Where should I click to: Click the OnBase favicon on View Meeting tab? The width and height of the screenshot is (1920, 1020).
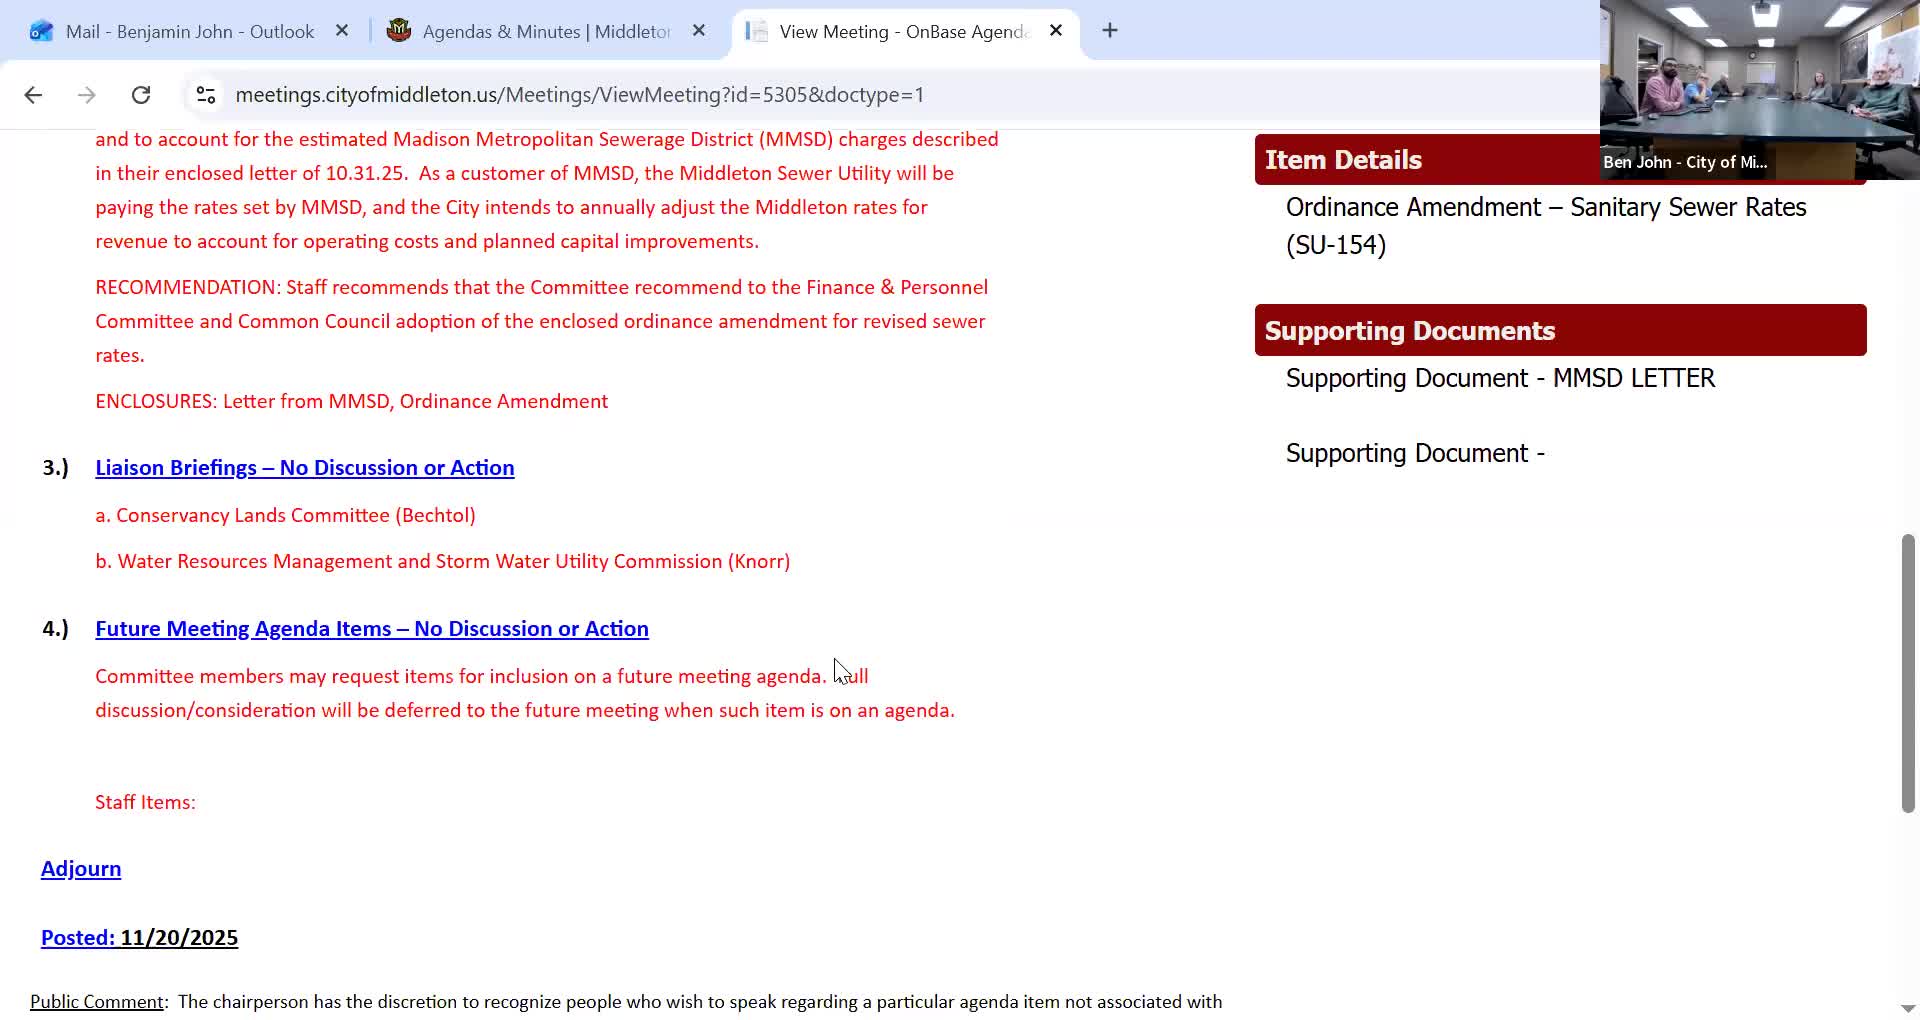click(x=757, y=31)
